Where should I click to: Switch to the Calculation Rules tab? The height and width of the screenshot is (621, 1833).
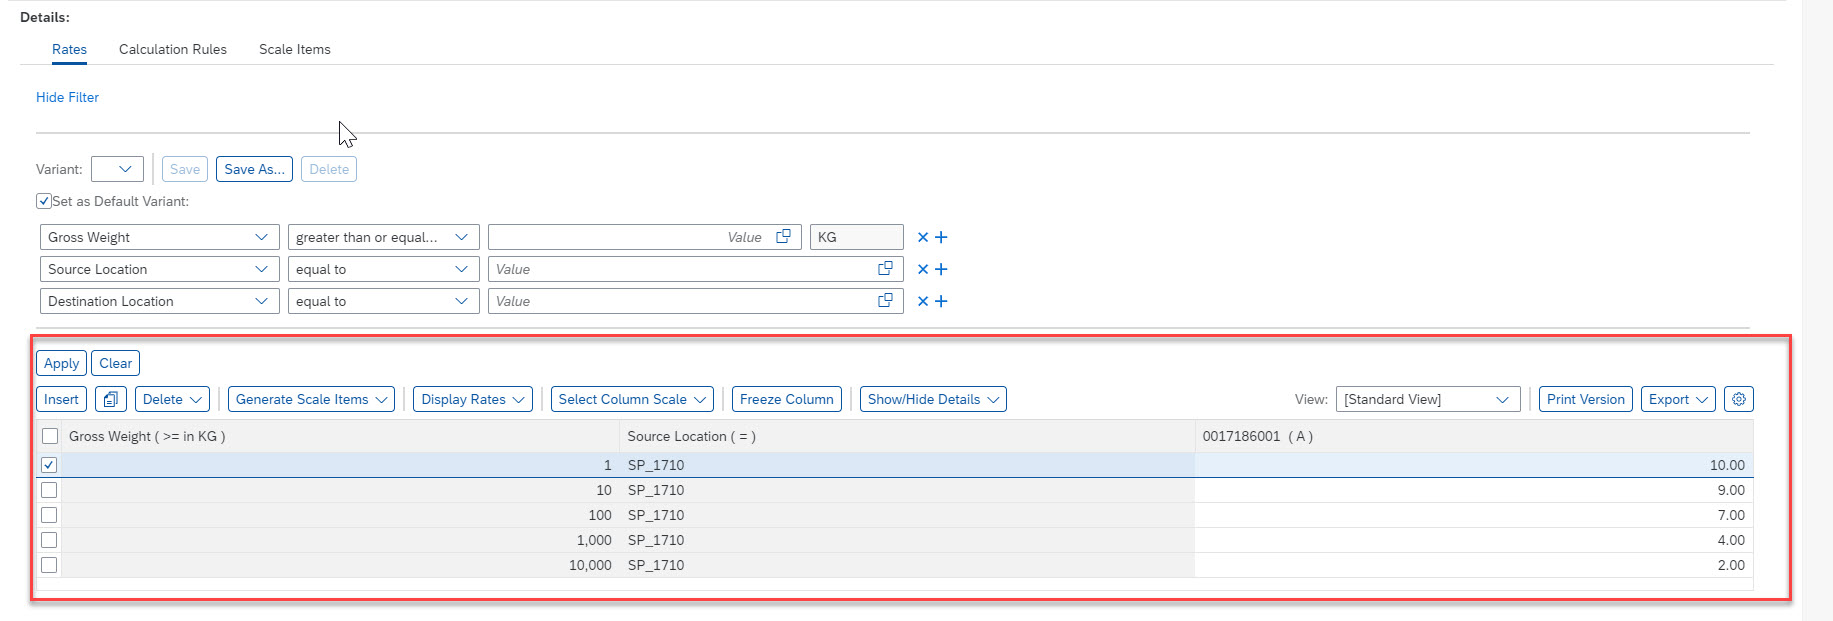(x=173, y=49)
